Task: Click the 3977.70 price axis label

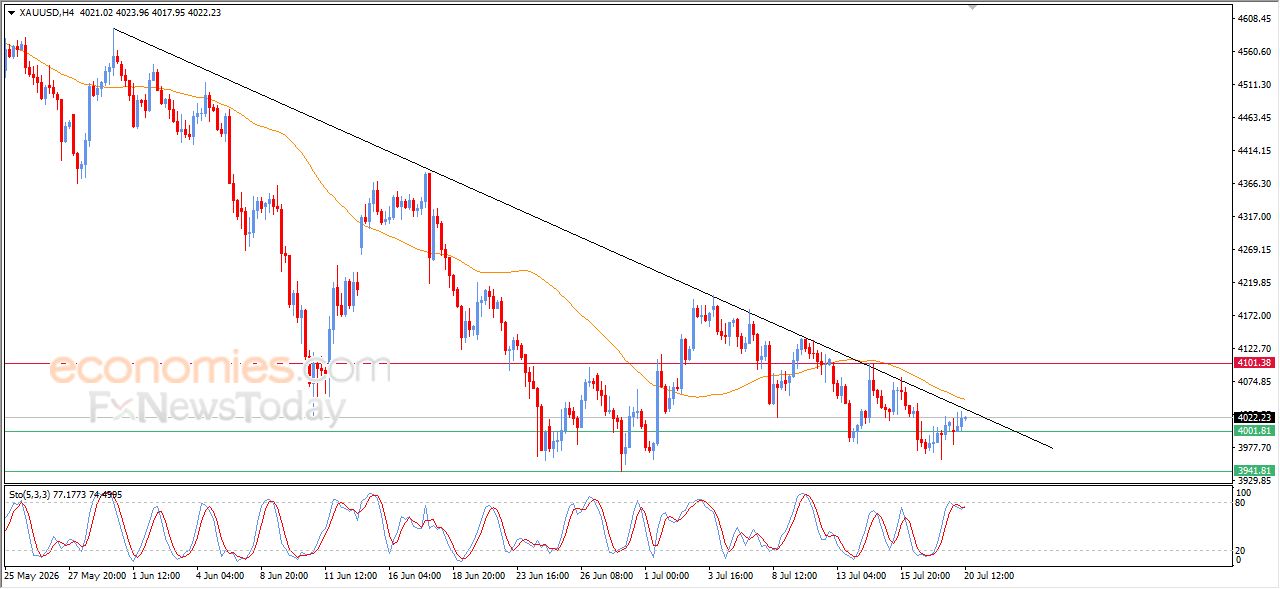Action: pos(1253,448)
